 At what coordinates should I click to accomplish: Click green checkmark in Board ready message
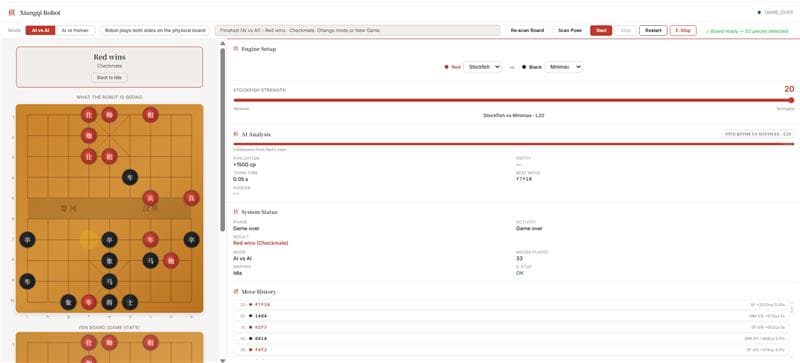tap(707, 31)
